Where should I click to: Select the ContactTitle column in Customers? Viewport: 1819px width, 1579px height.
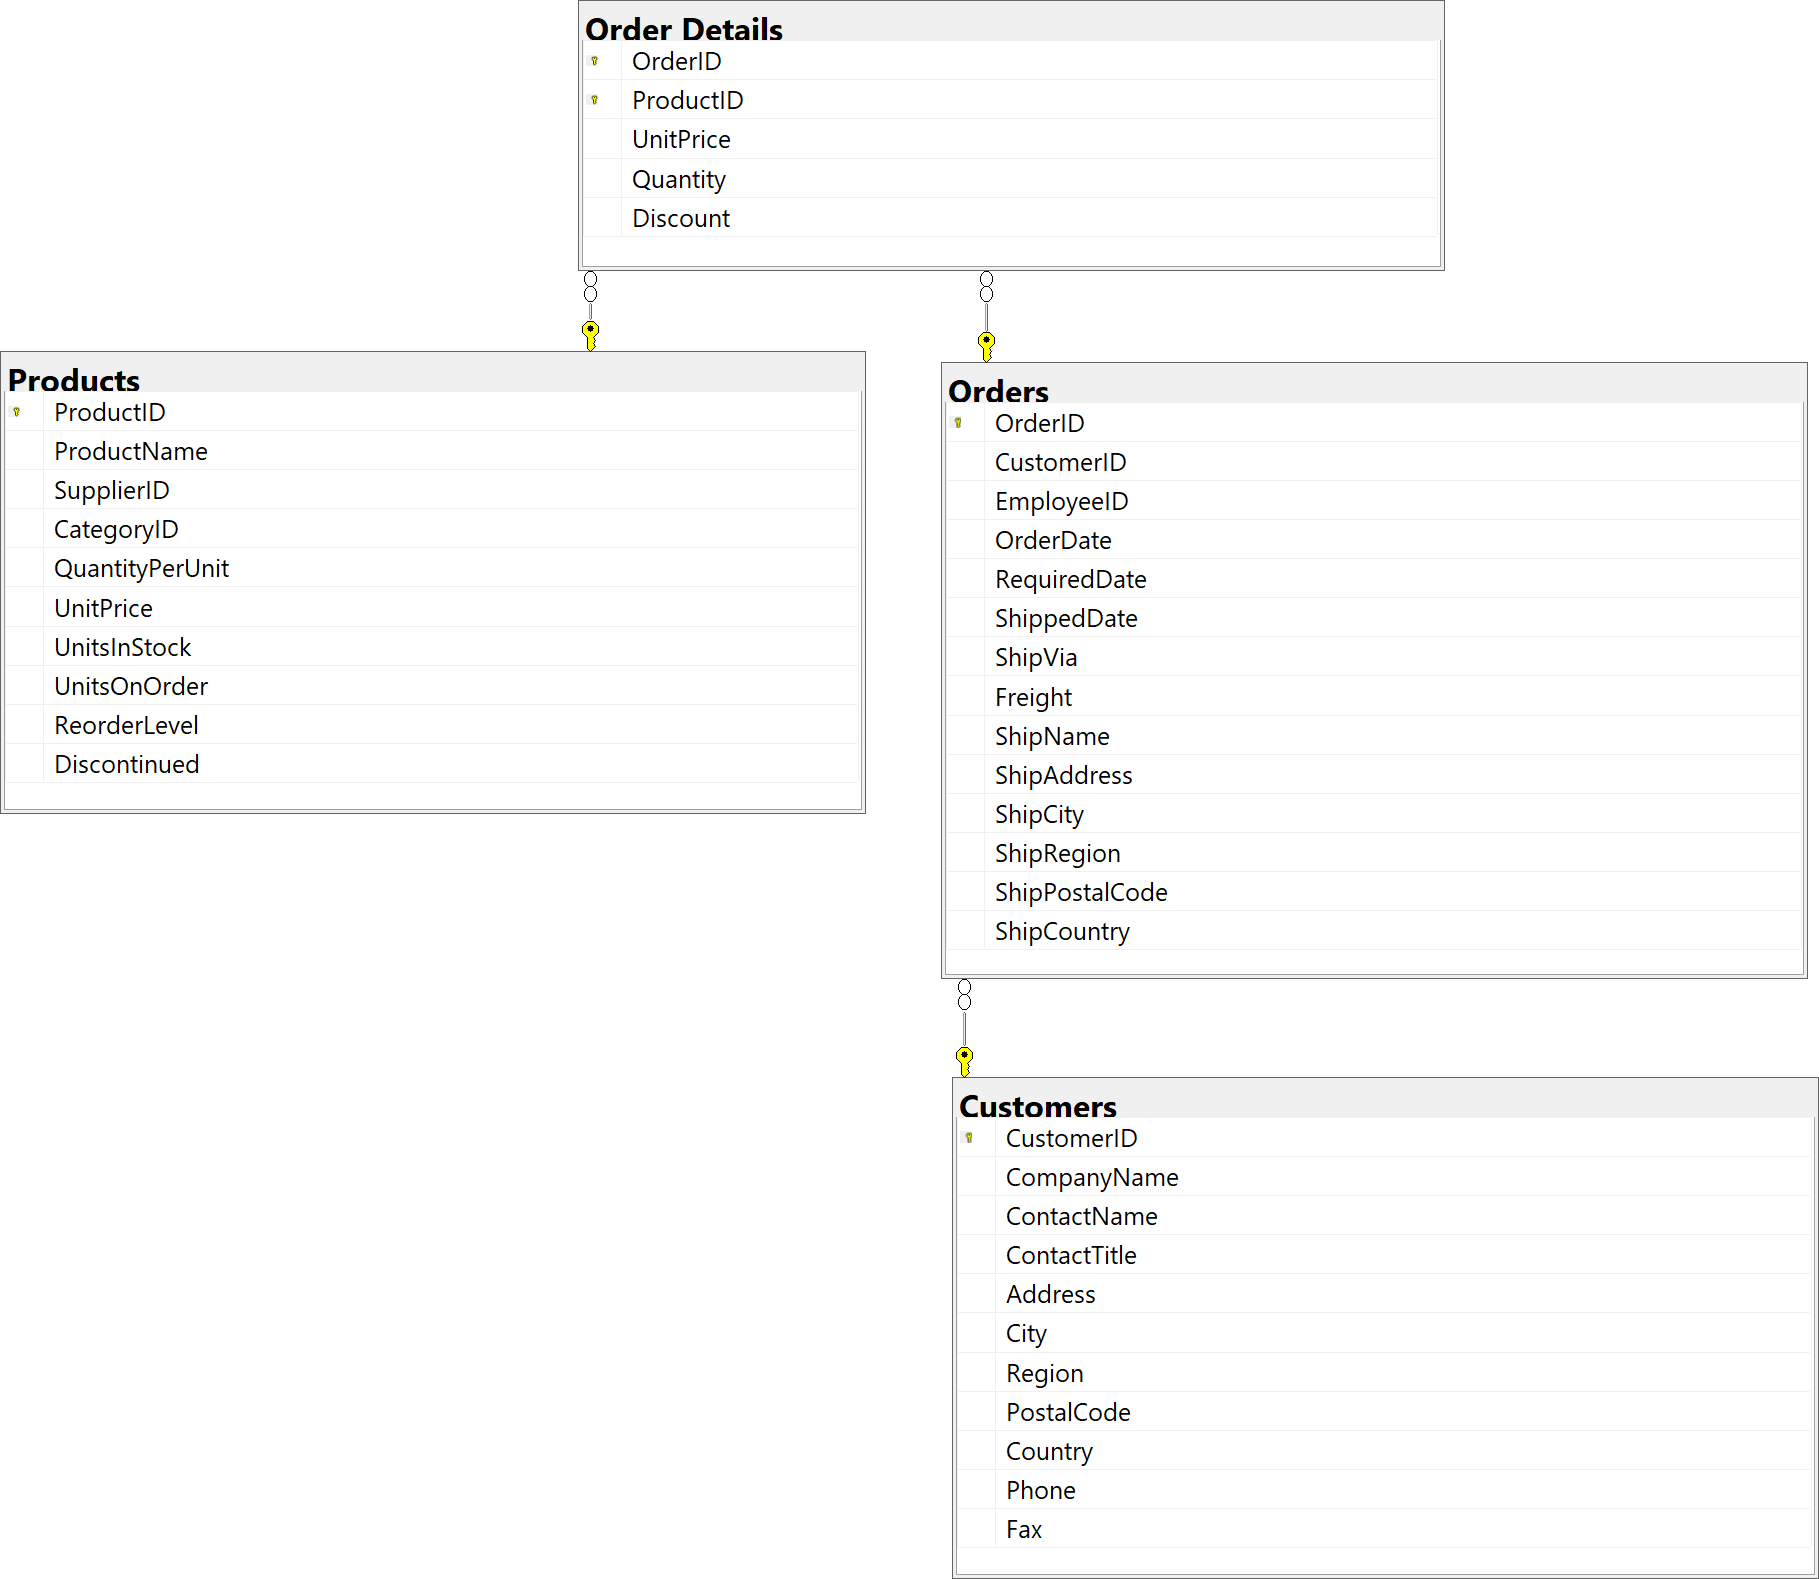(1071, 1255)
